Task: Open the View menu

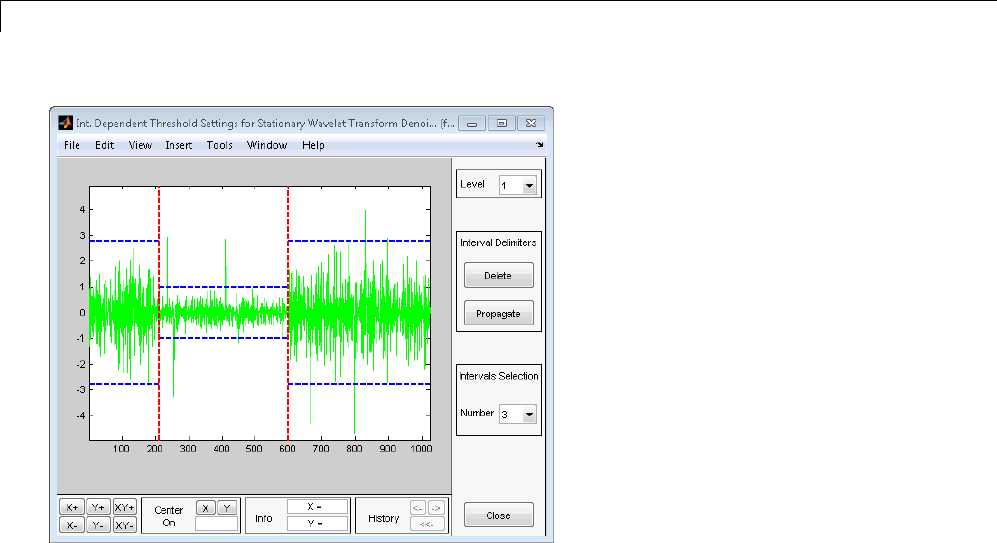Action: pos(140,145)
